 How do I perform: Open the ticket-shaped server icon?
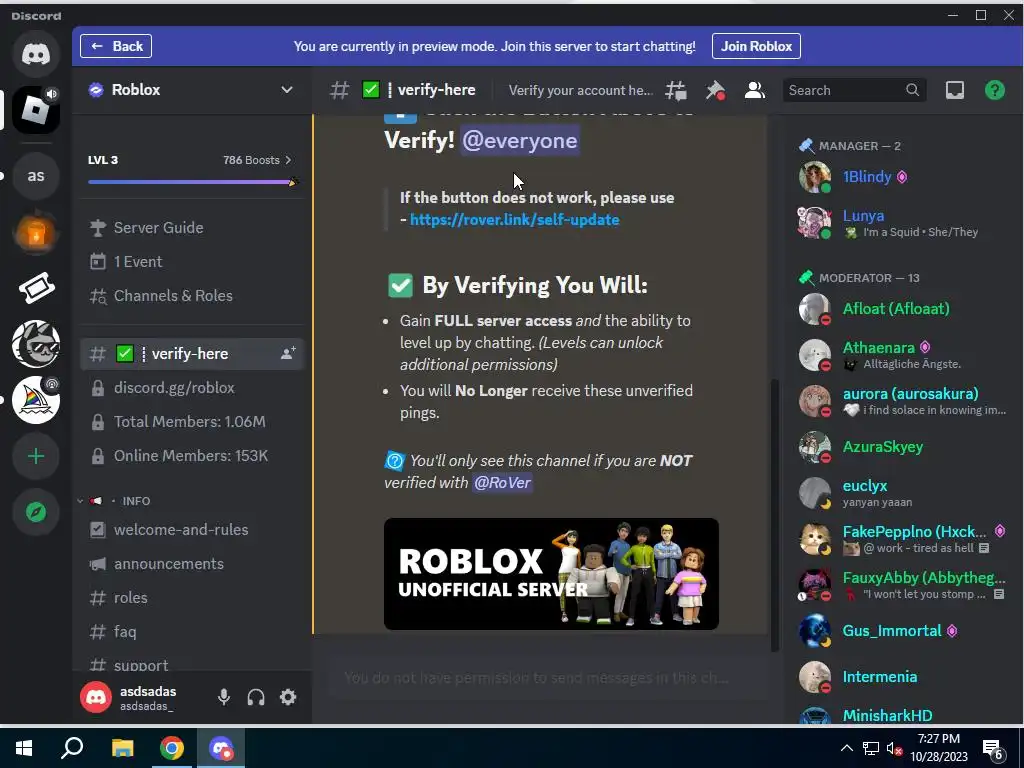36,288
